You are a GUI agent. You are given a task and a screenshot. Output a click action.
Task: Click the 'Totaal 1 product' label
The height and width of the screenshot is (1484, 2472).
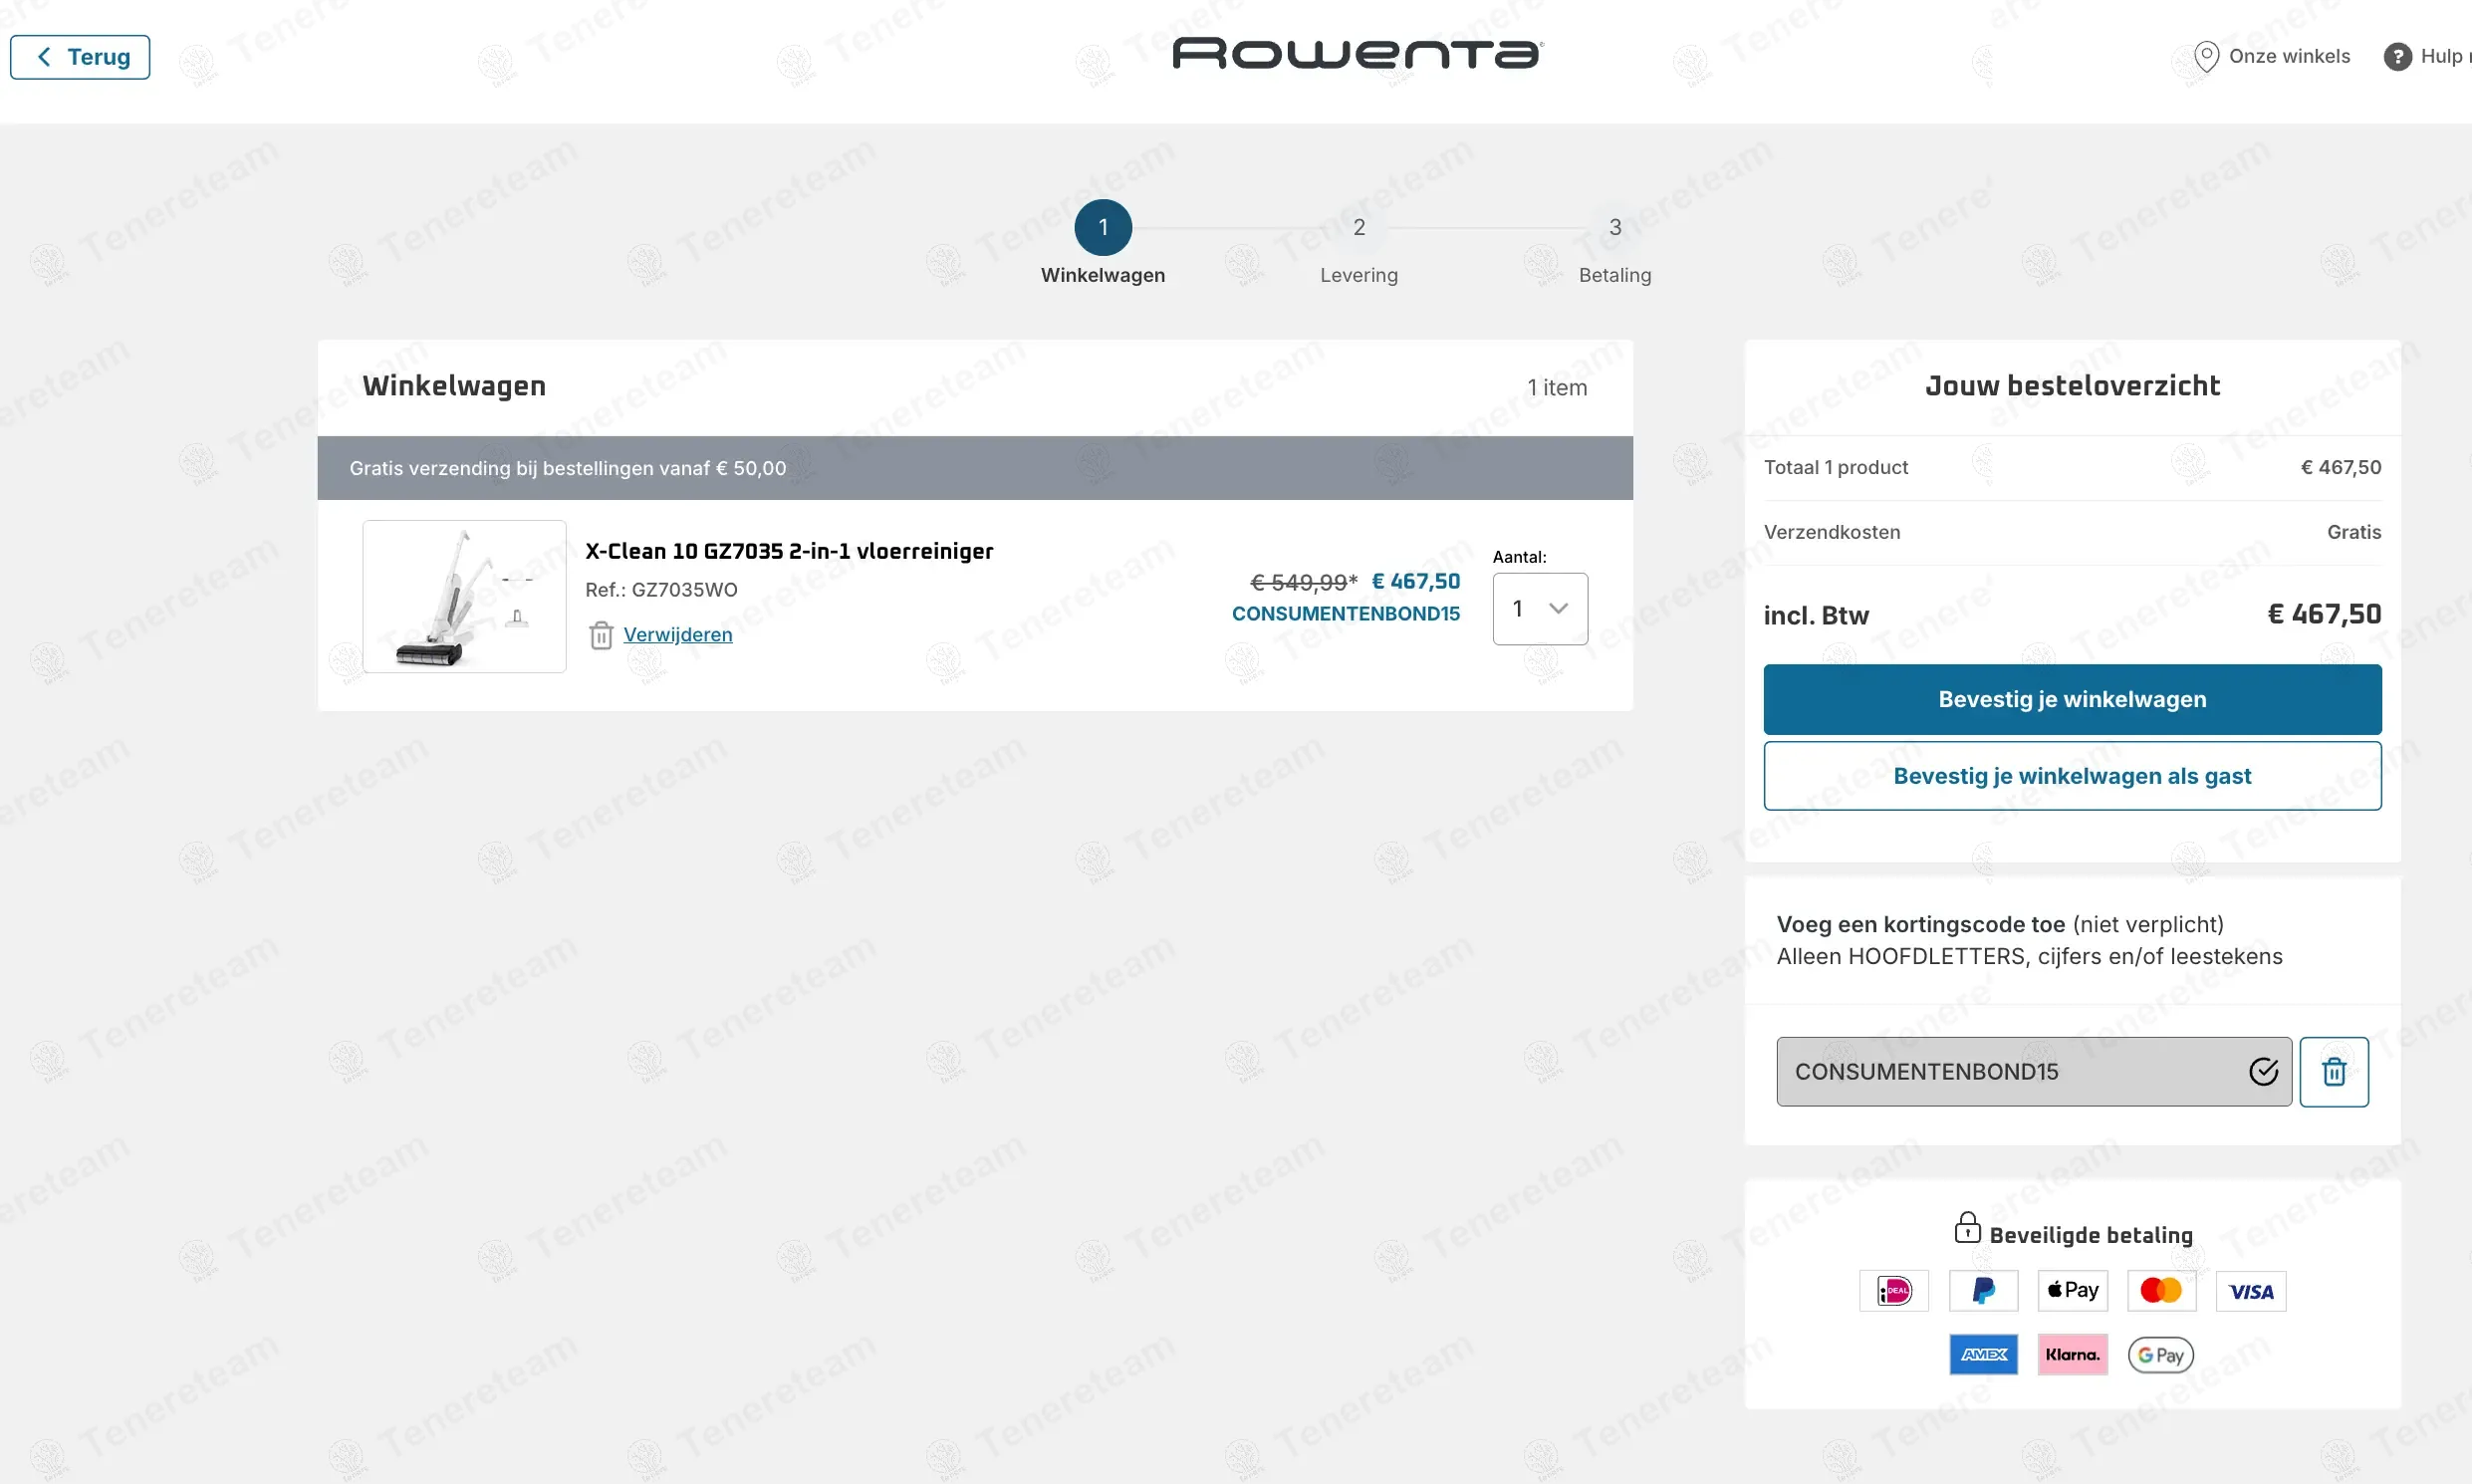[1836, 468]
